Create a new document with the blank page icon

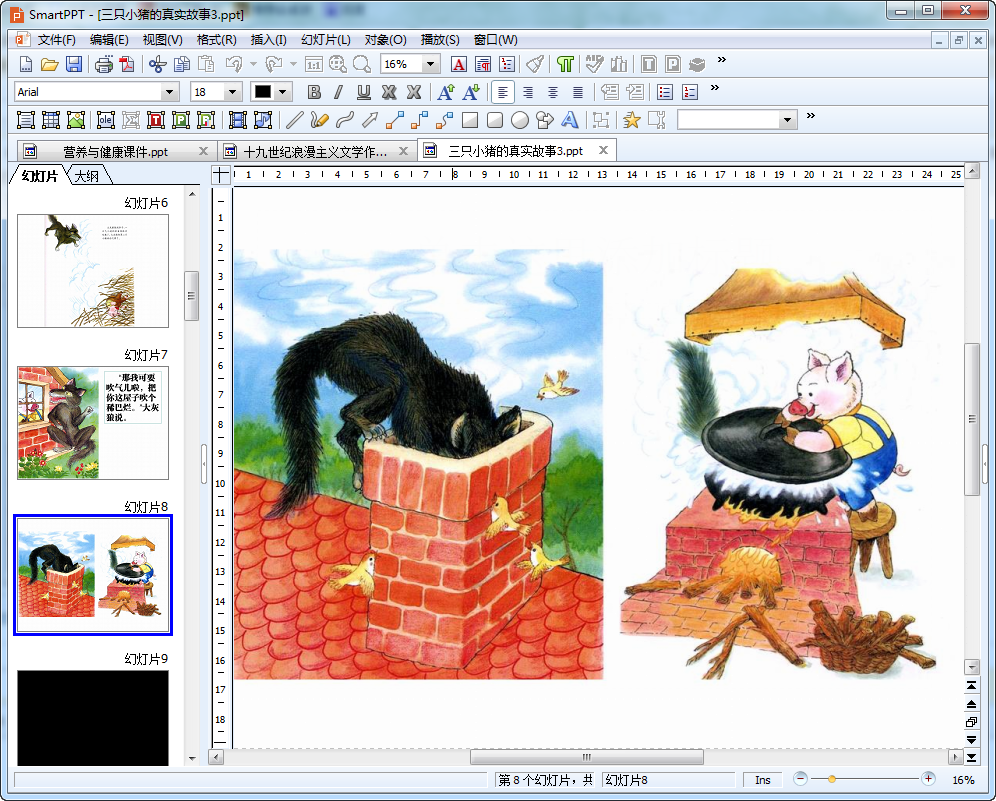(x=26, y=64)
